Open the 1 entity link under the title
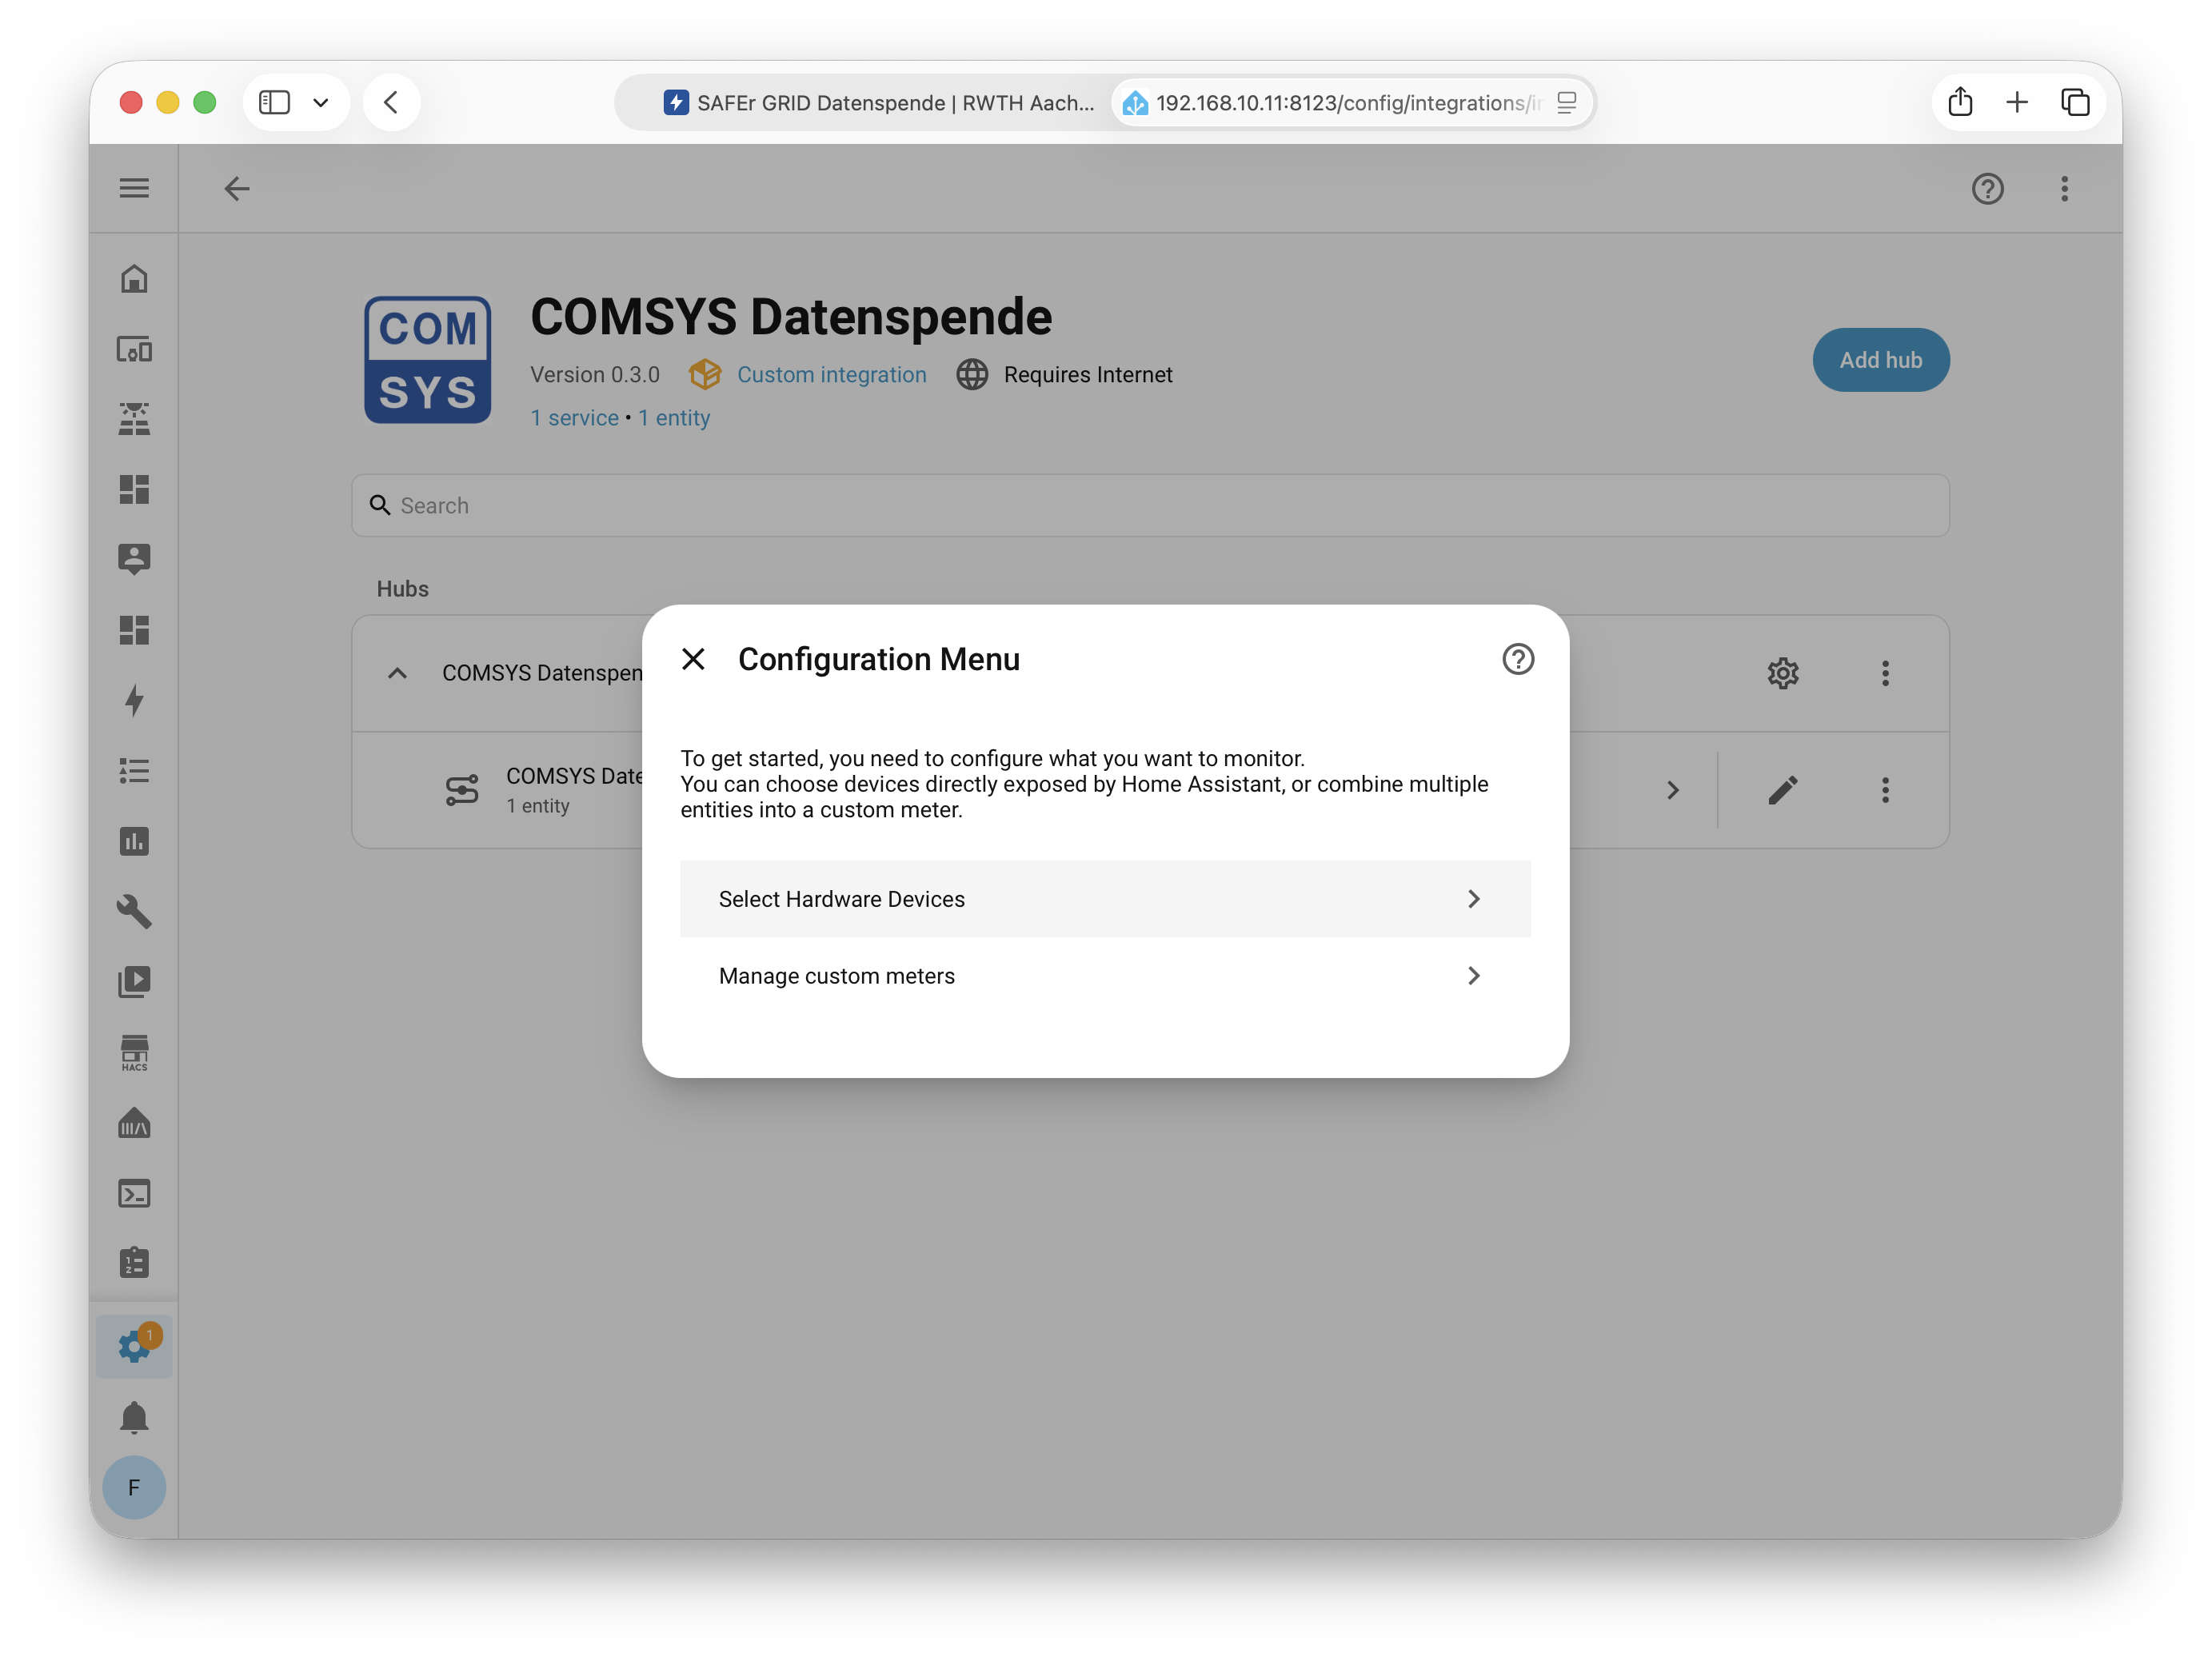 coord(674,418)
